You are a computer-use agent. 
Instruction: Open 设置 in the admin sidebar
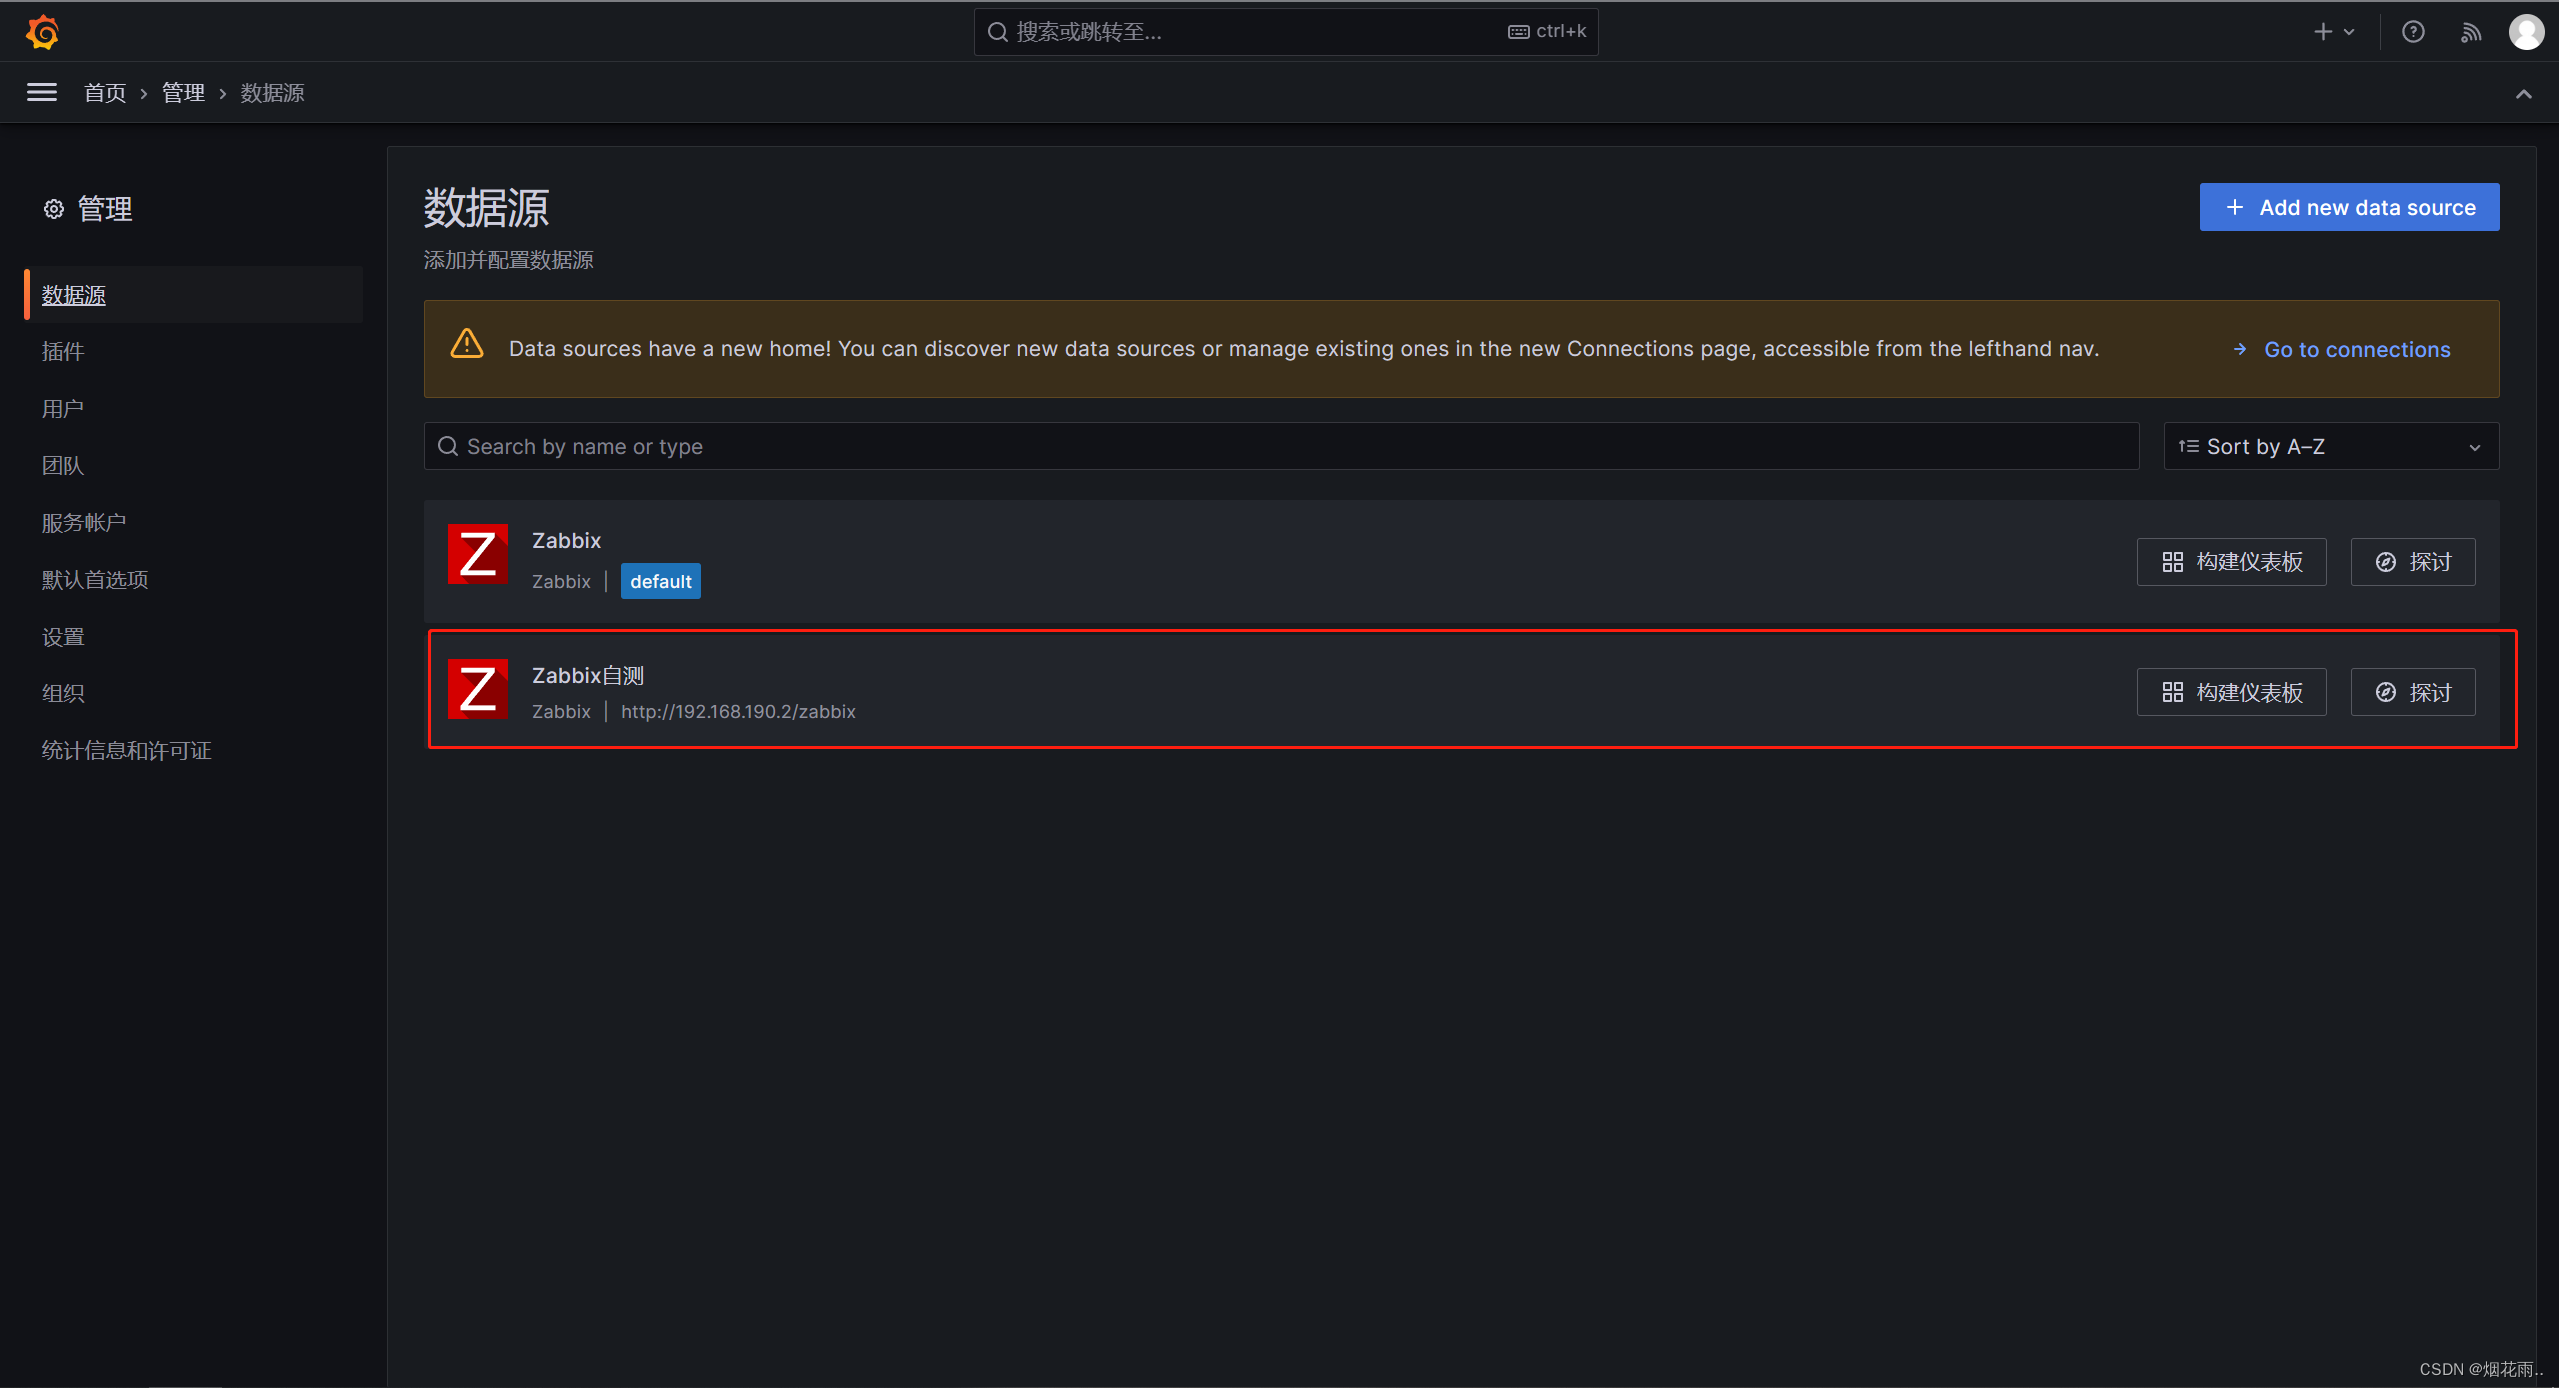pos(62,637)
